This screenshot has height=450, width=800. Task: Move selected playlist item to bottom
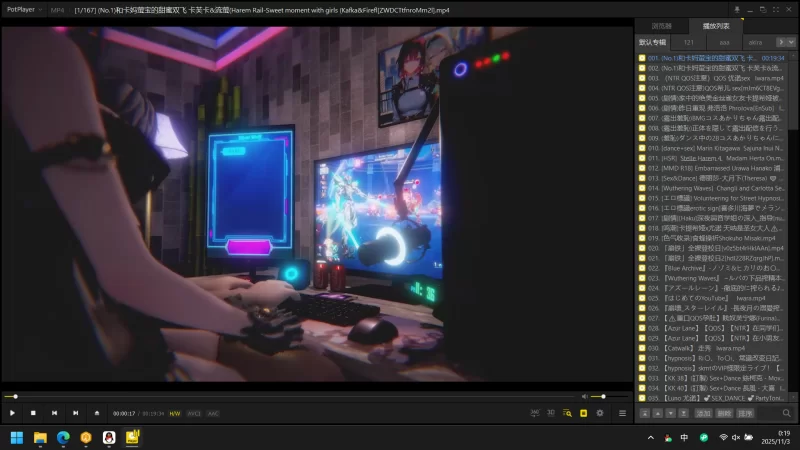[x=683, y=413]
